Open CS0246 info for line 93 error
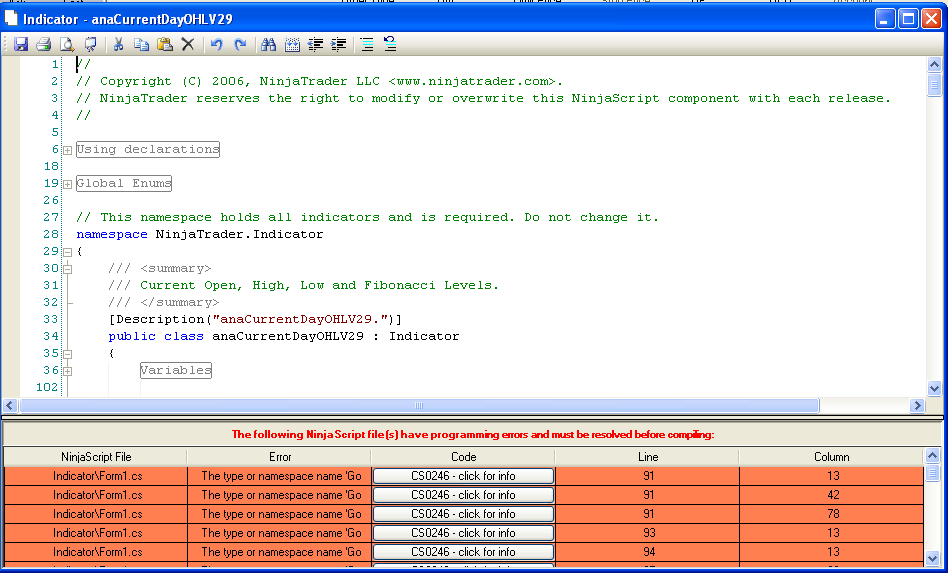 463,533
